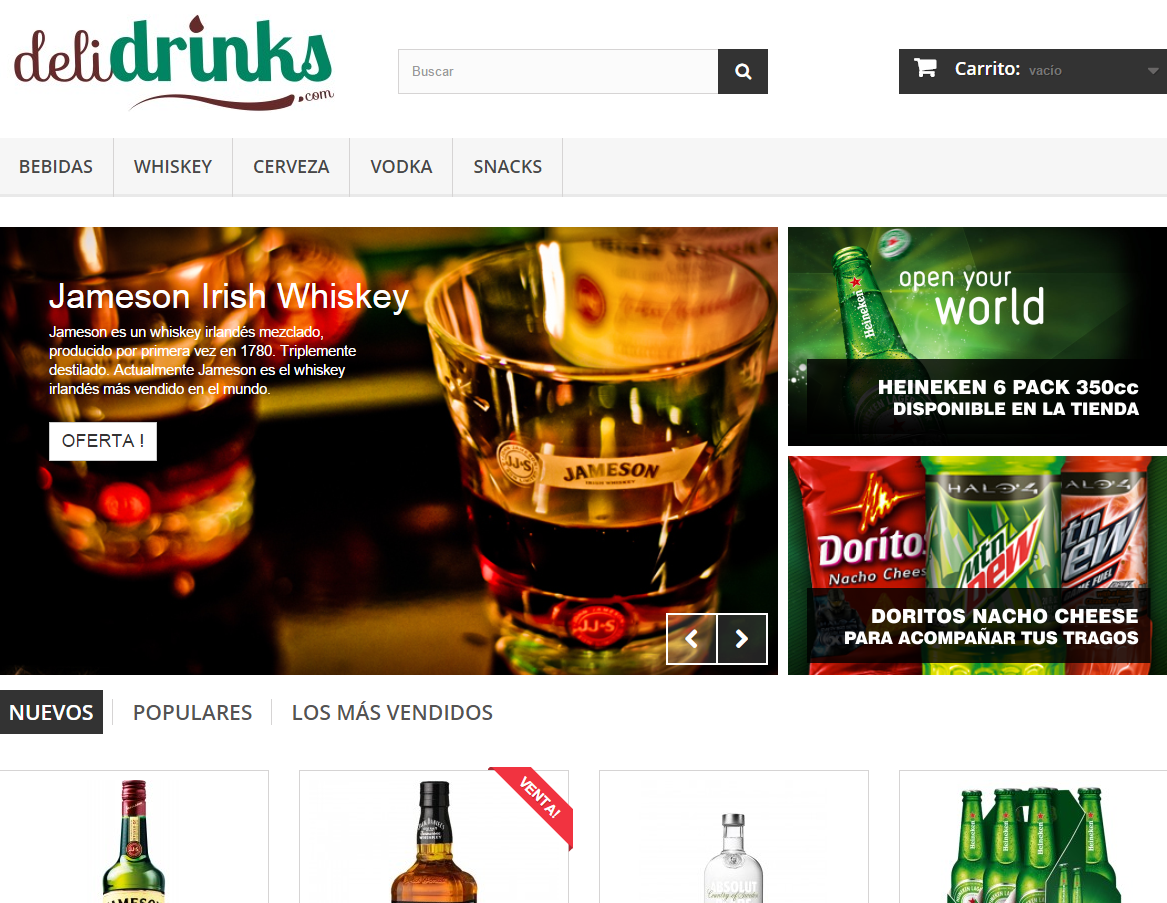The height and width of the screenshot is (903, 1167).
Task: Select the NUEVOS tab
Action: [51, 712]
